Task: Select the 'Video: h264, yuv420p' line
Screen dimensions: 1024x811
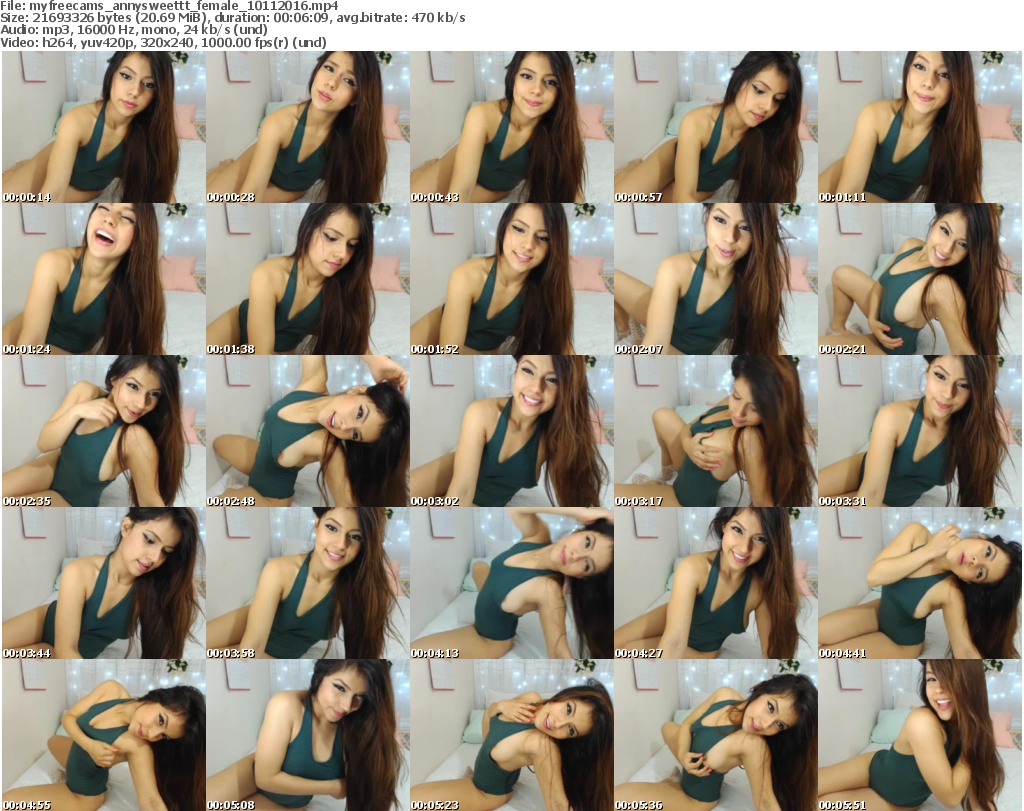Action: tap(163, 42)
